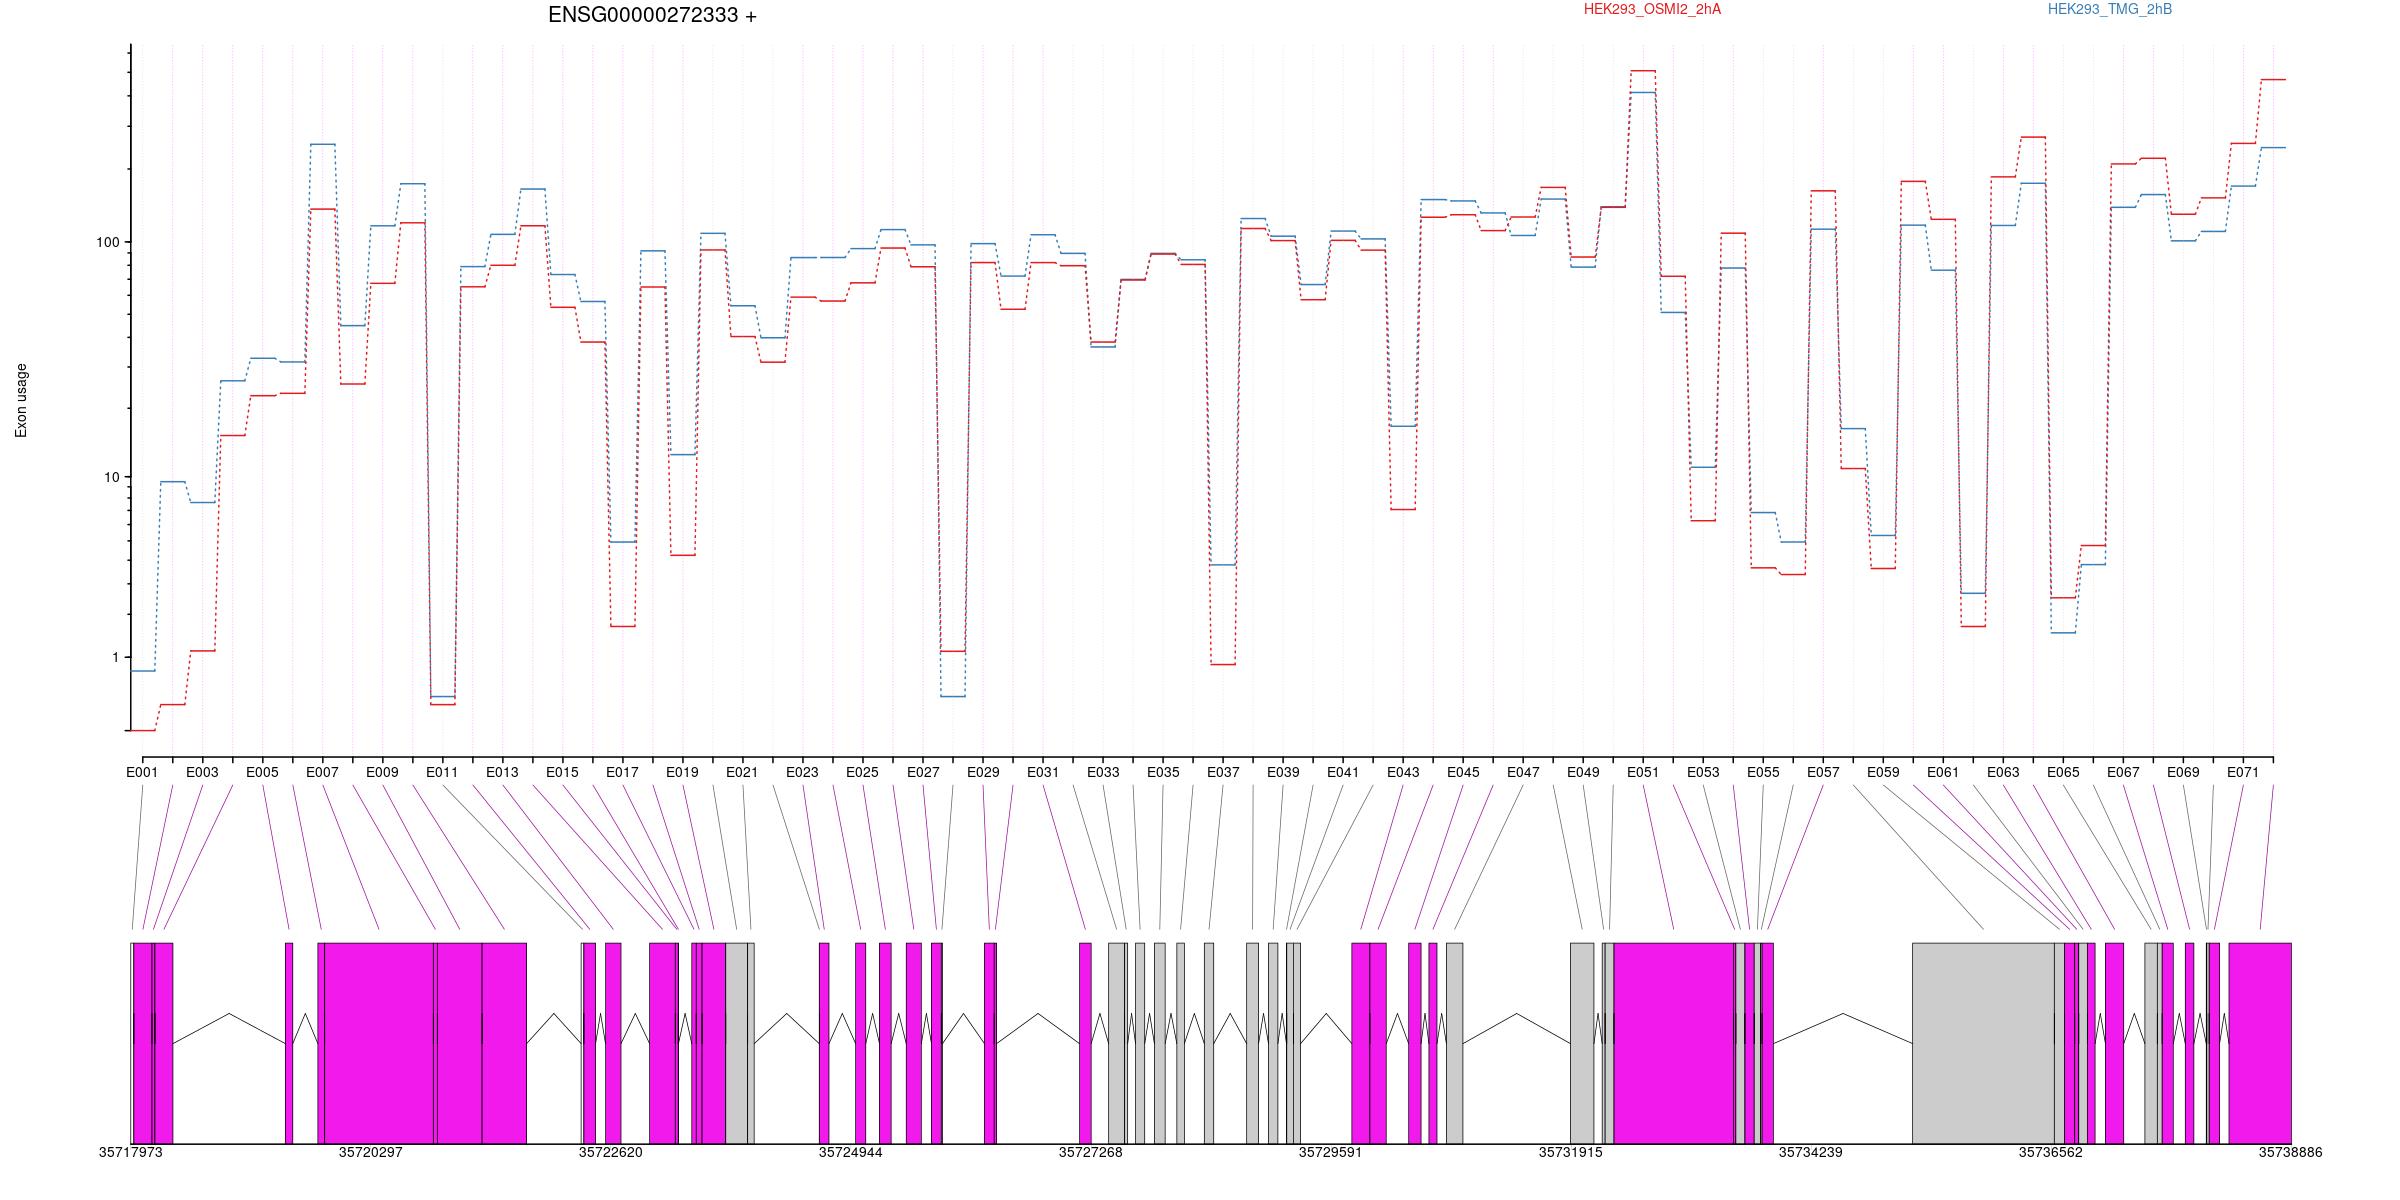Click exon label E031
This screenshot has width=2400, height=1200.
(1043, 772)
